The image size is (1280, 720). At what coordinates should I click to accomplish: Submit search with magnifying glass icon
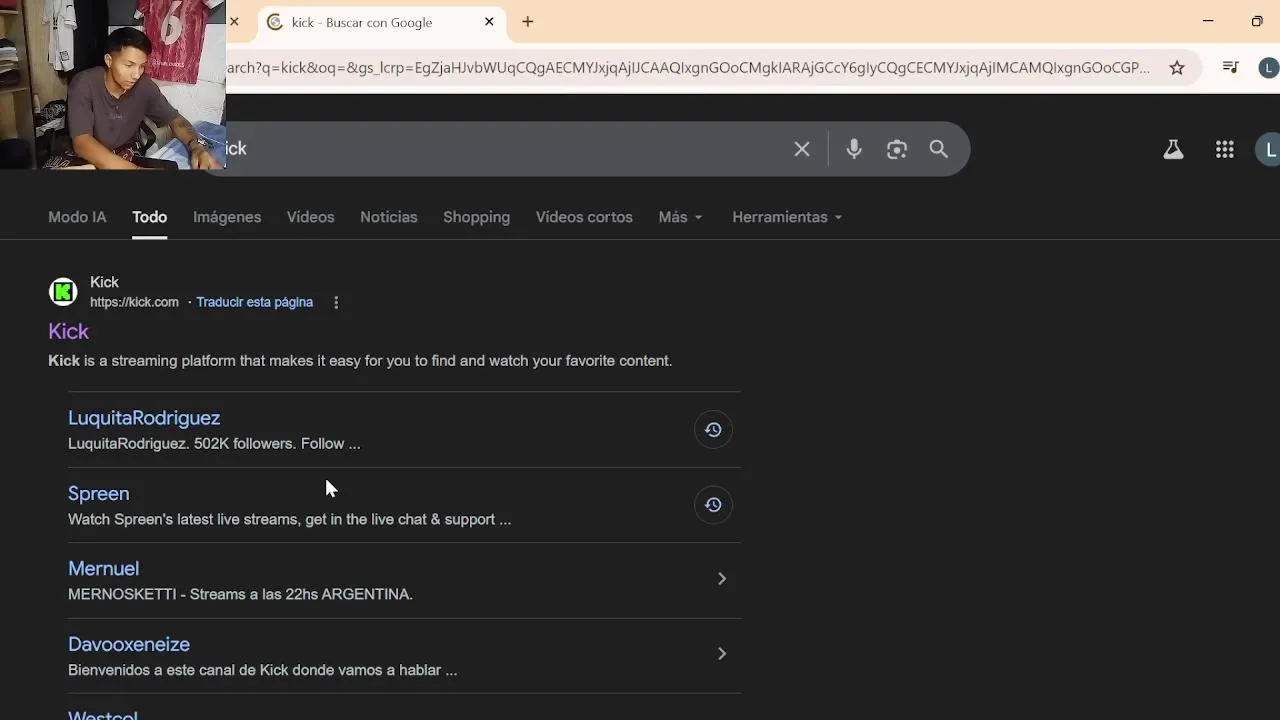(939, 149)
